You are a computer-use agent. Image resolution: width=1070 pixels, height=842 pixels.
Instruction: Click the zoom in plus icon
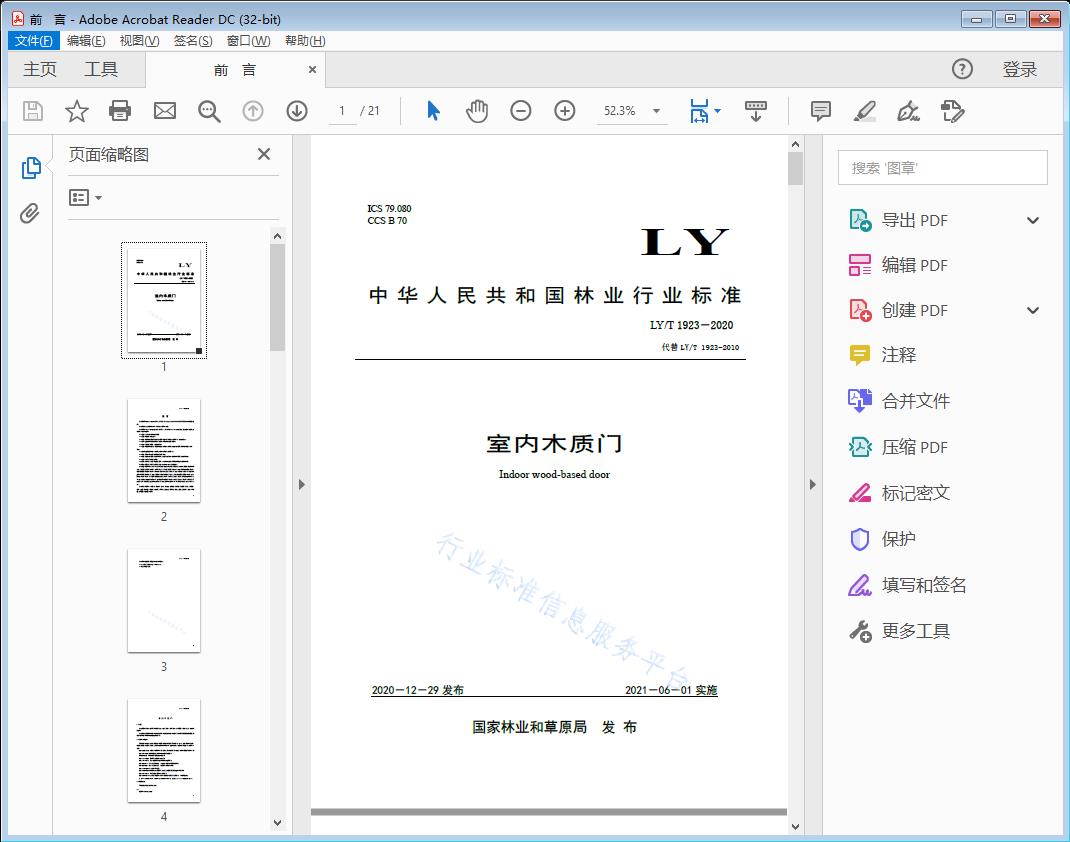click(565, 111)
